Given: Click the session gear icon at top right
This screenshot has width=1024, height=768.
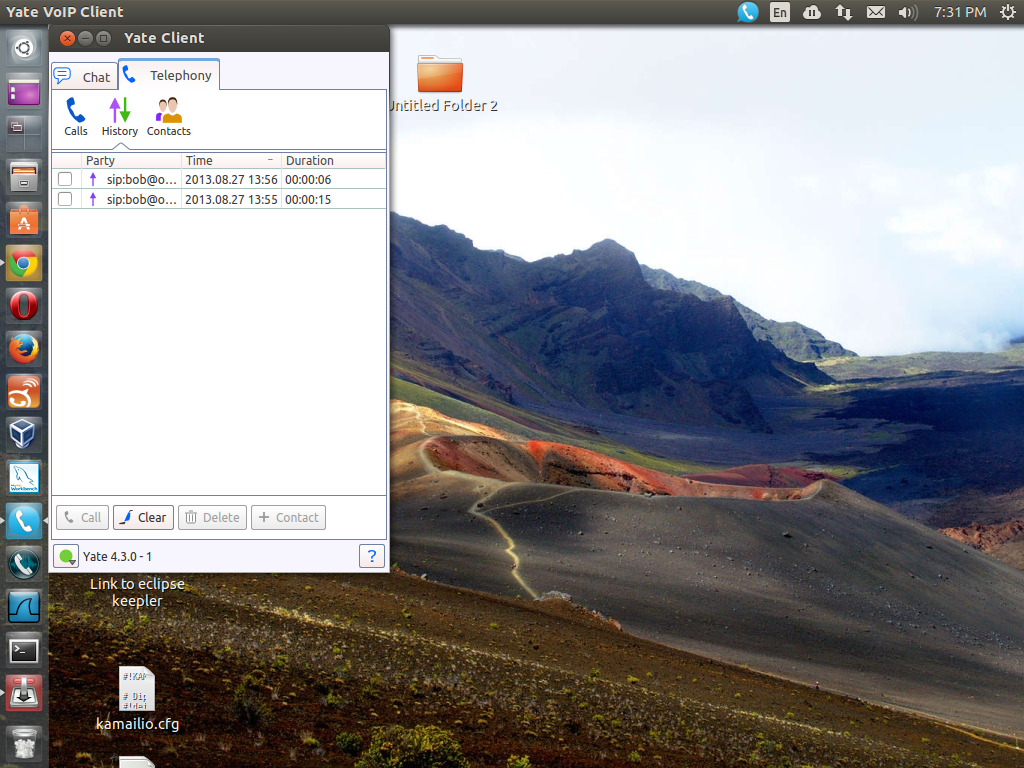Looking at the screenshot, I should tap(1008, 12).
